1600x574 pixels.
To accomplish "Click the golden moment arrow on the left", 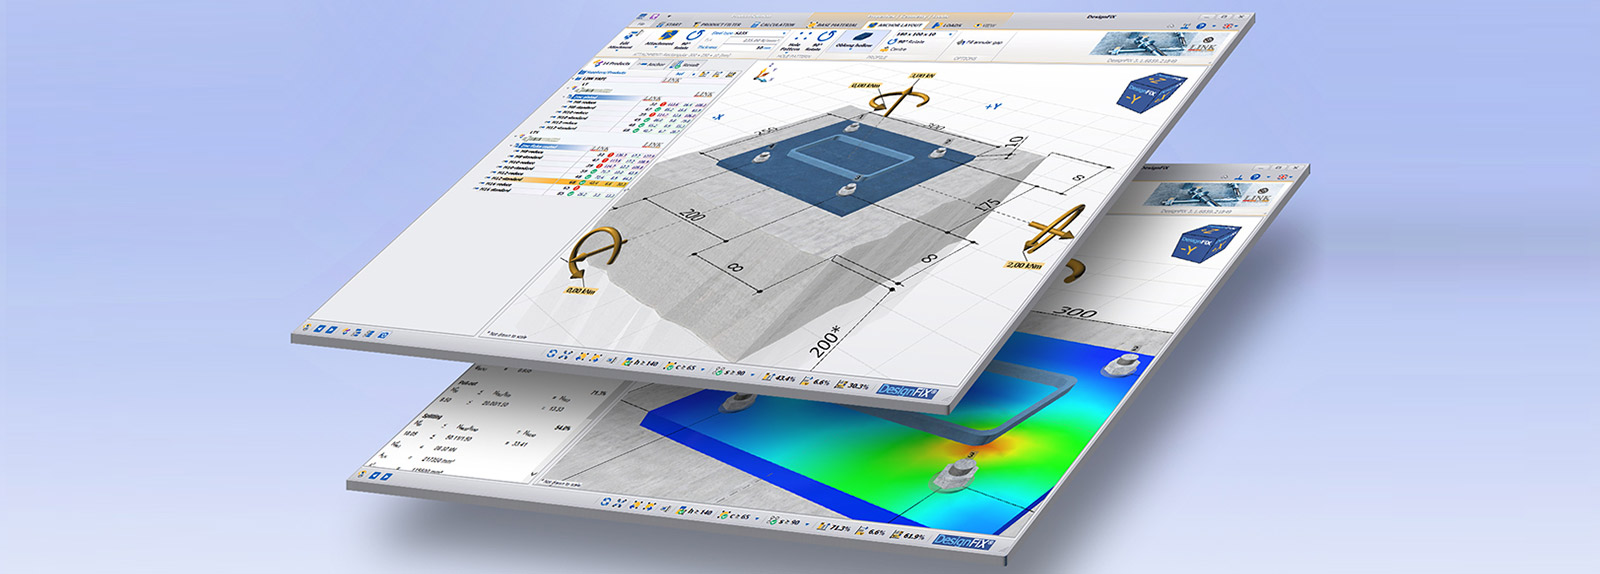I will (x=596, y=253).
